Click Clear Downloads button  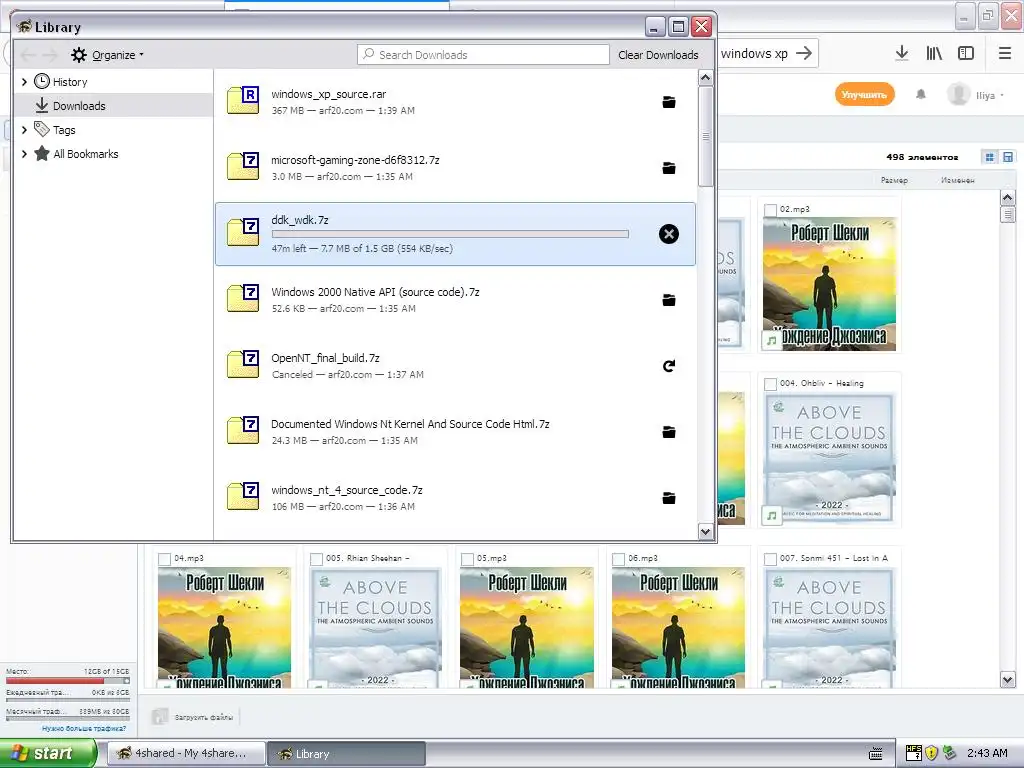pos(658,55)
